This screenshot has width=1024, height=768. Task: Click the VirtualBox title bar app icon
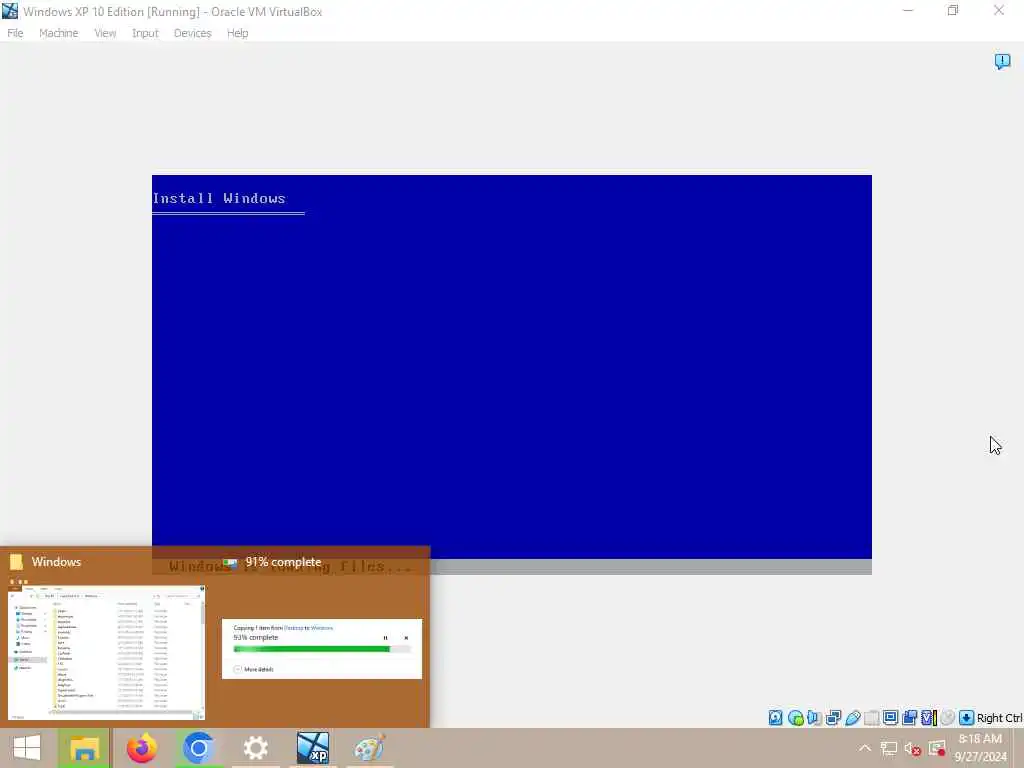pos(10,11)
